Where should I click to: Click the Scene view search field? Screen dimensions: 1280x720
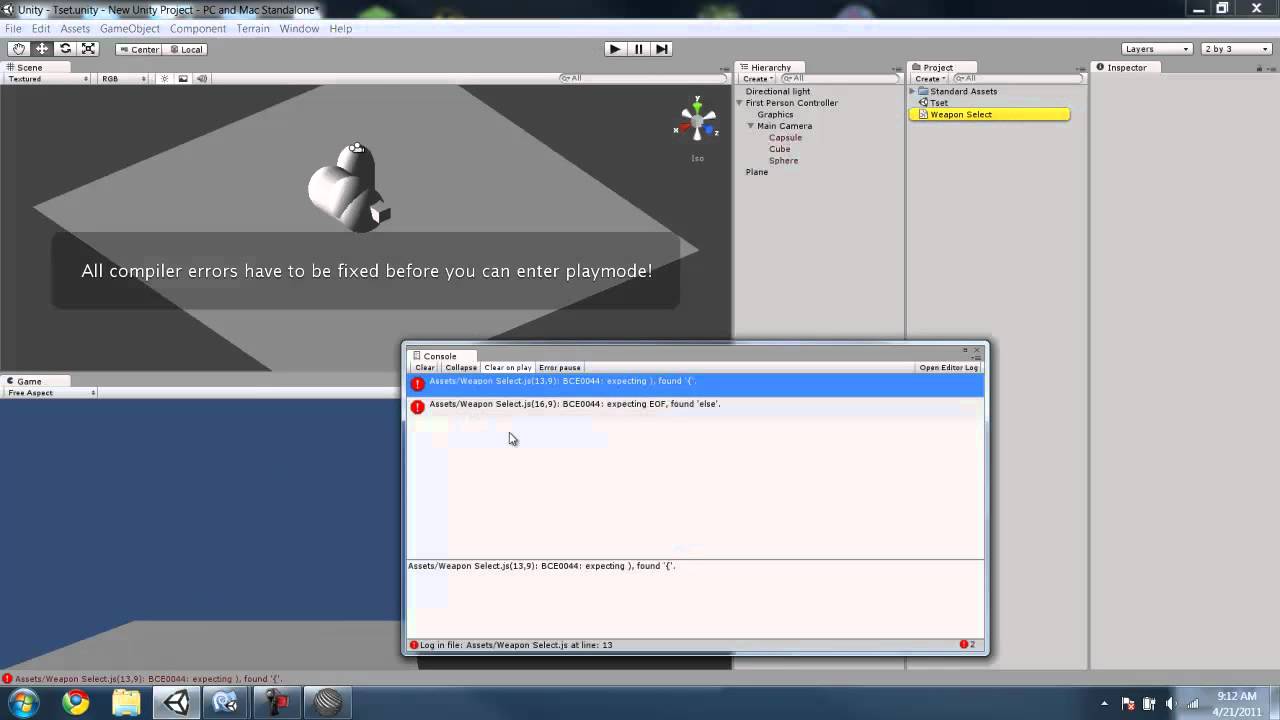coord(643,78)
